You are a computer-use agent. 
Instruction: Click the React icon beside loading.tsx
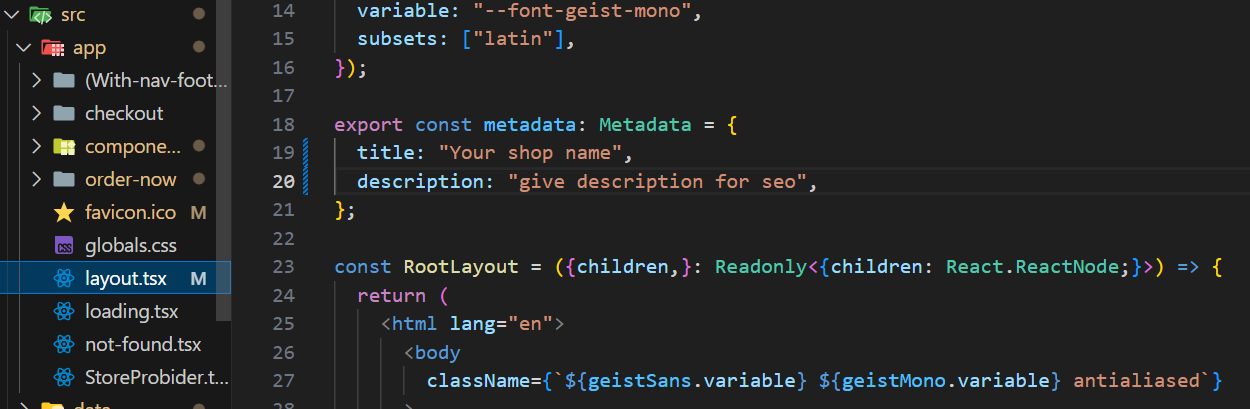[64, 312]
